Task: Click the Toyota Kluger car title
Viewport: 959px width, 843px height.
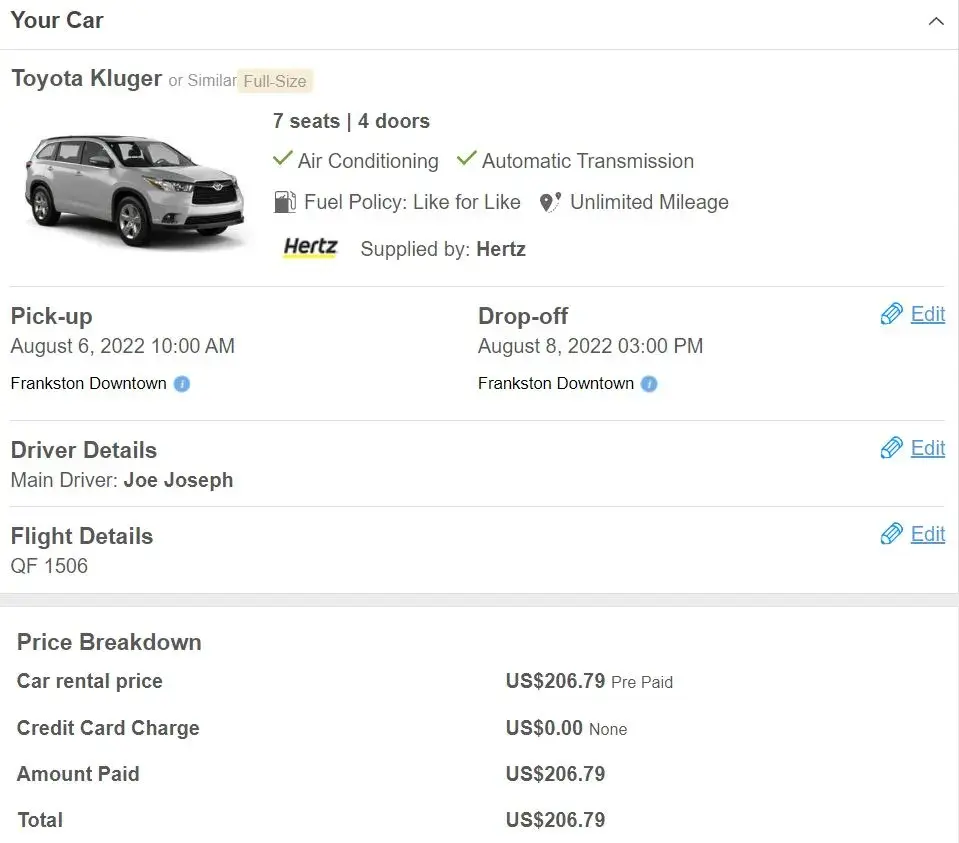Action: [x=86, y=79]
